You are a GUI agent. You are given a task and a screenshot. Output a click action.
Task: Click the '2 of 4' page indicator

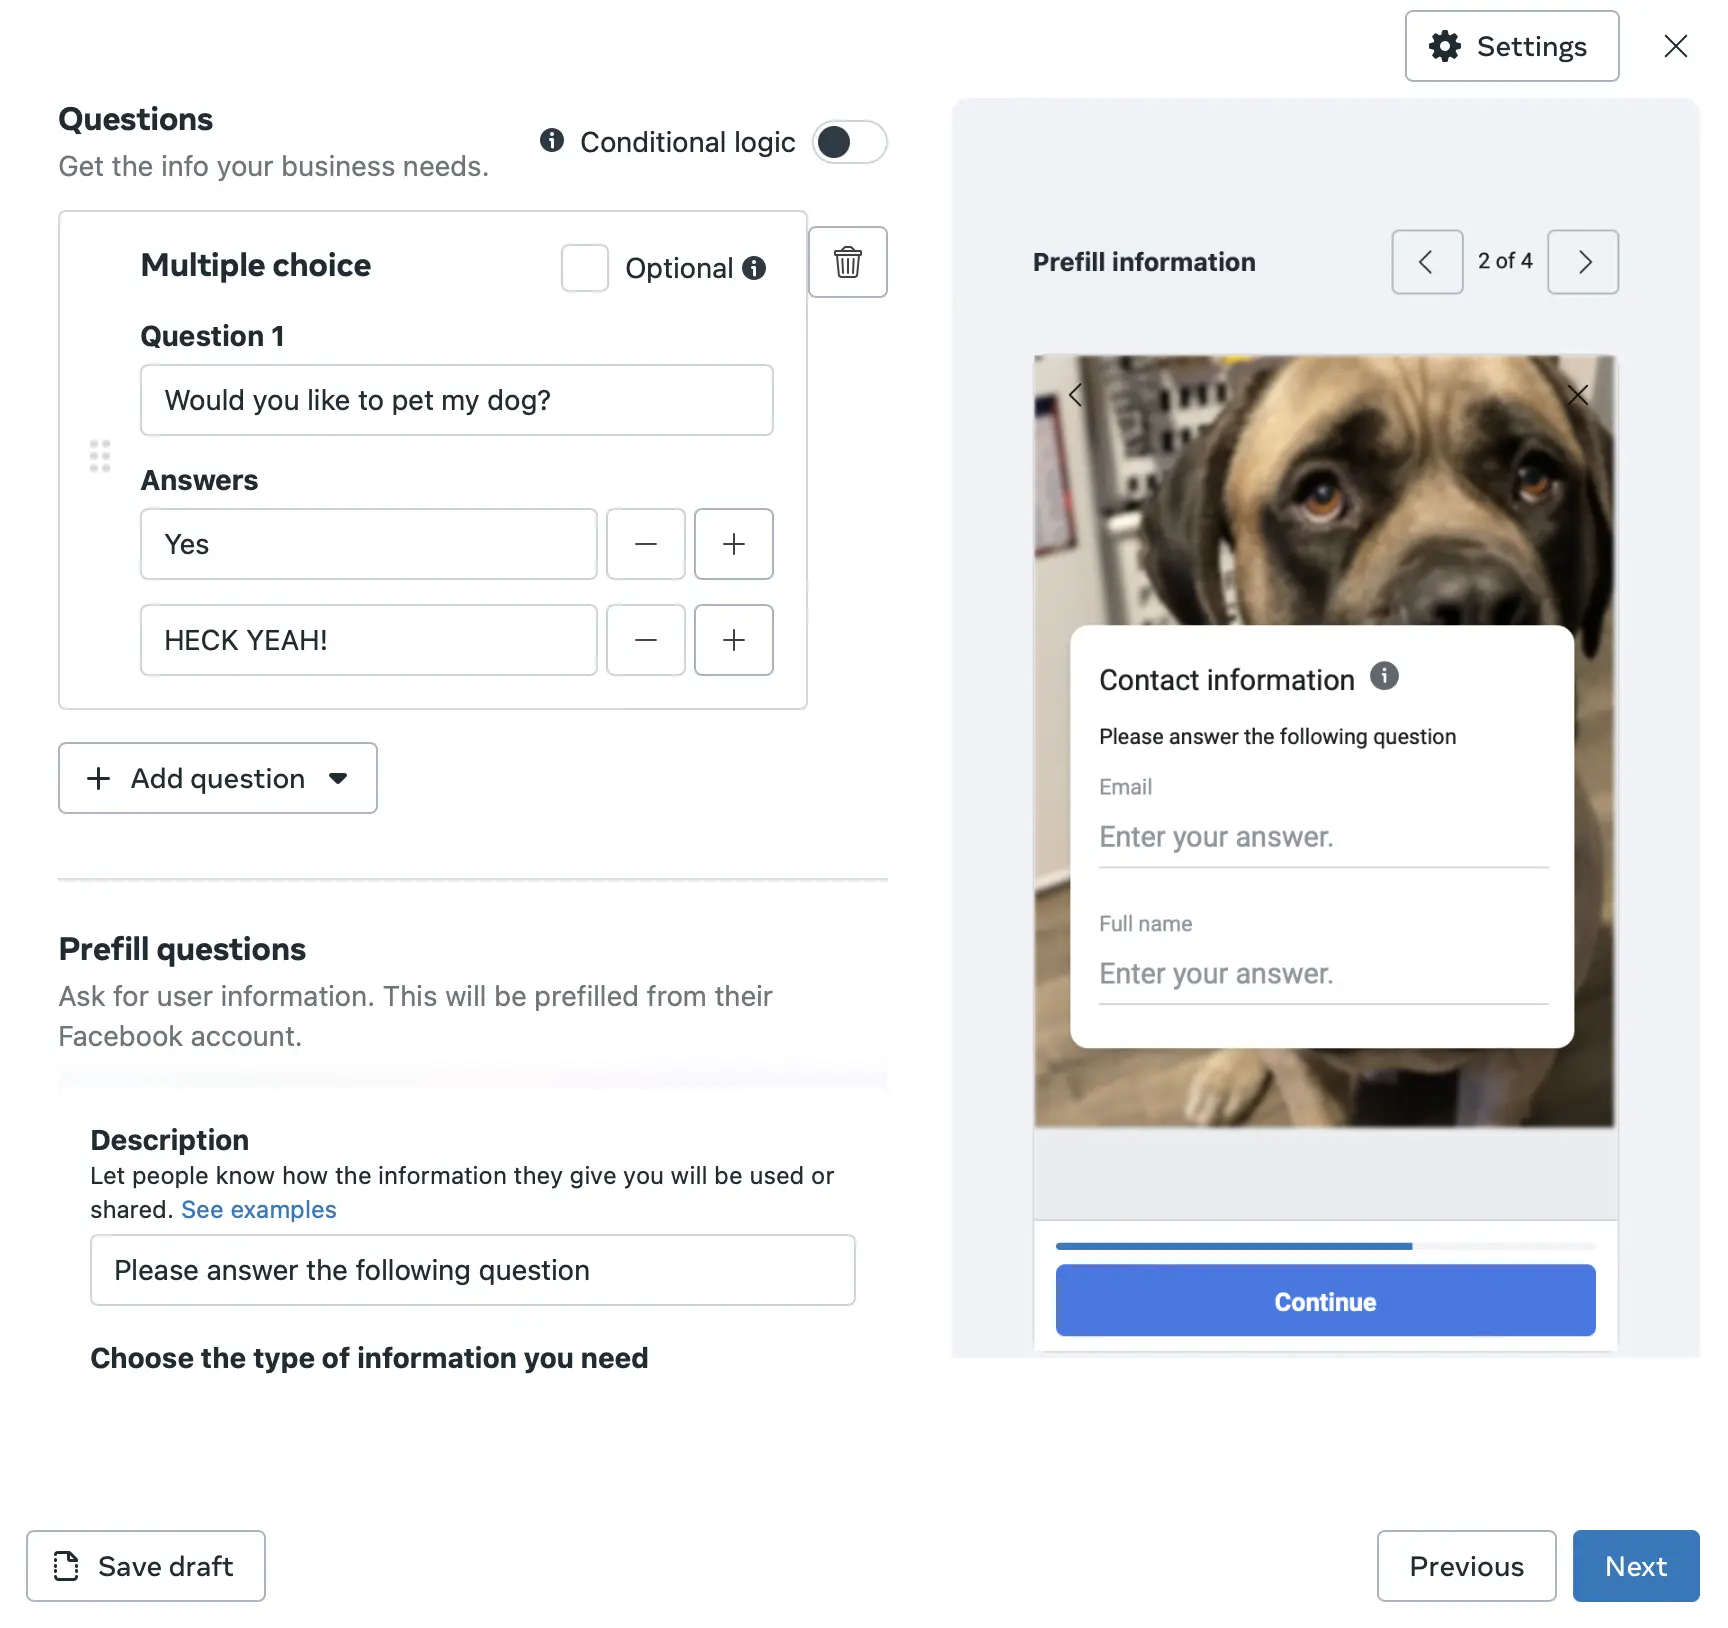coord(1505,261)
